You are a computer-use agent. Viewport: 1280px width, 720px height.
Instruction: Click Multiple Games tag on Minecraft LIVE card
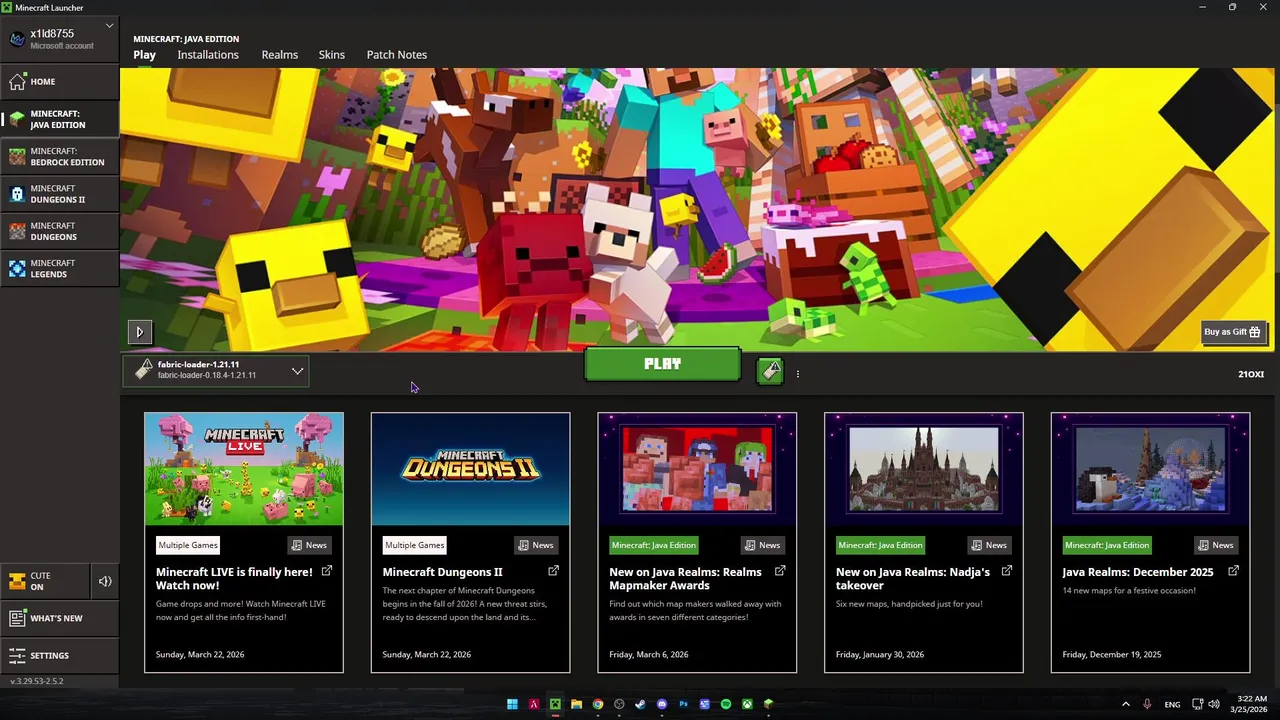(x=188, y=545)
